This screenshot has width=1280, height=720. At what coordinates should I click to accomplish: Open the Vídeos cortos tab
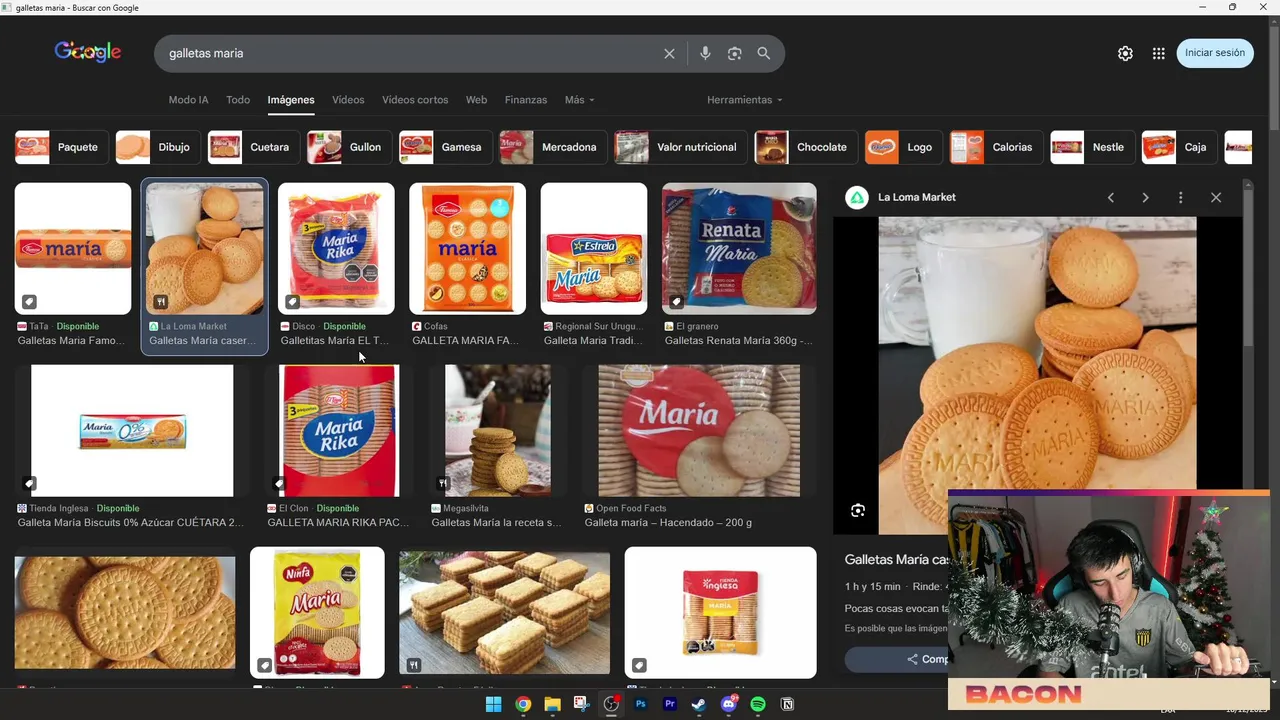pyautogui.click(x=415, y=100)
